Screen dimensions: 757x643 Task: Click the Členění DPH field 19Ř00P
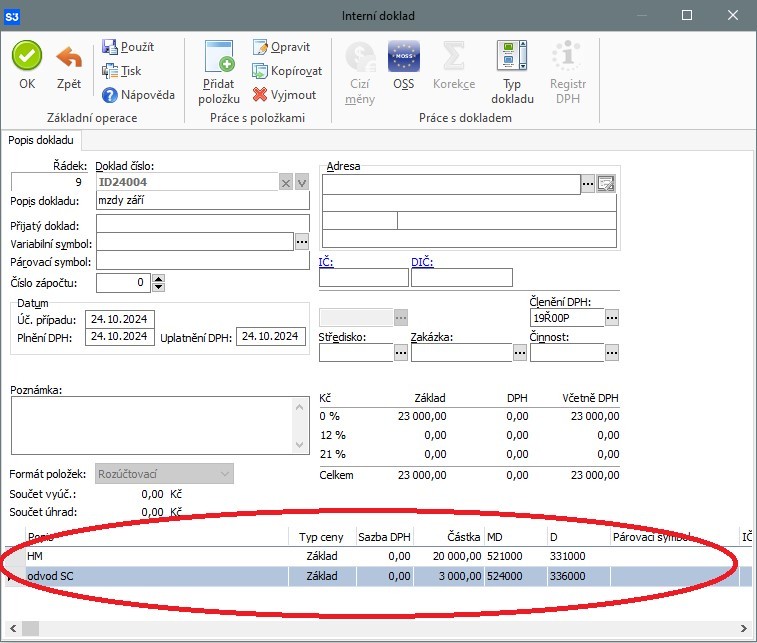point(567,318)
